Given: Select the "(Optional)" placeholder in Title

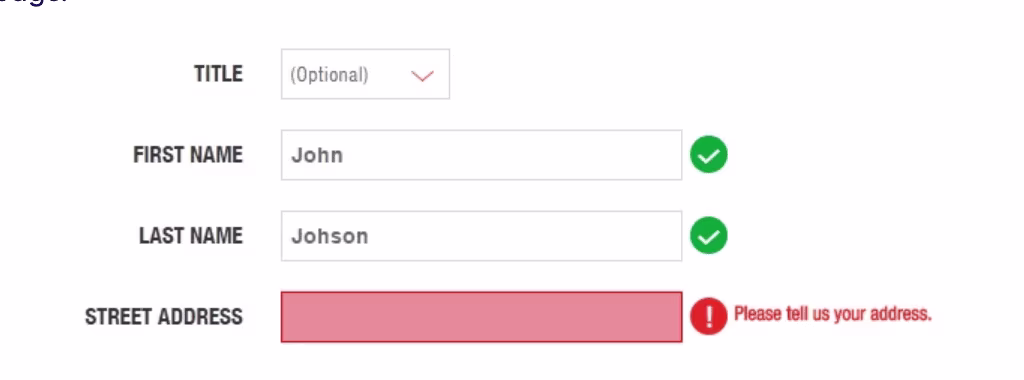Looking at the screenshot, I should coord(329,75).
